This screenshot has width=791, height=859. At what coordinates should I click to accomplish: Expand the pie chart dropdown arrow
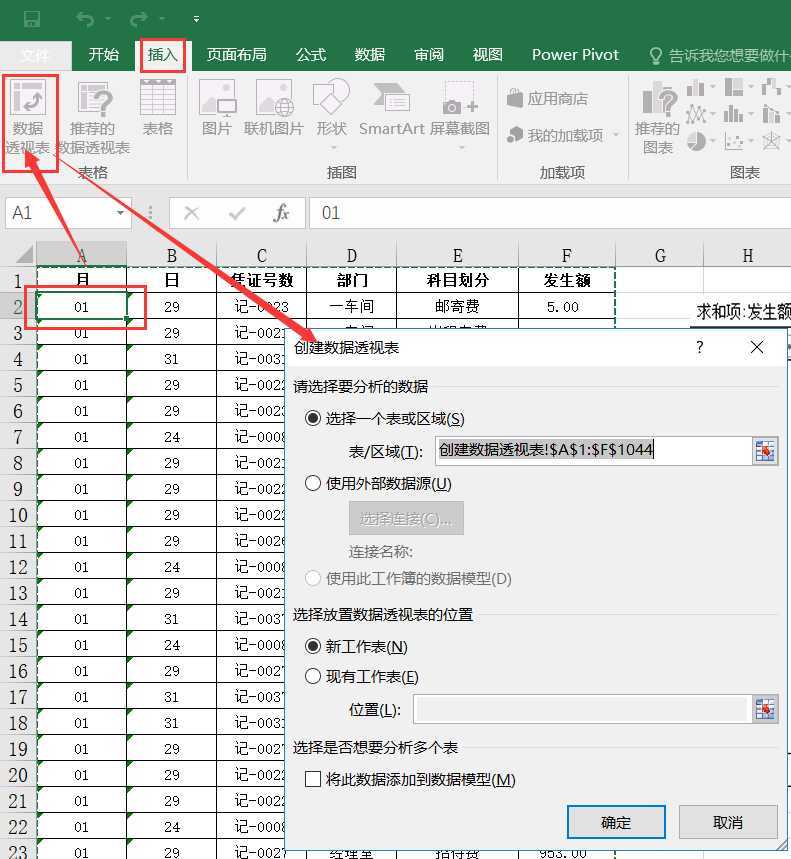pos(713,141)
